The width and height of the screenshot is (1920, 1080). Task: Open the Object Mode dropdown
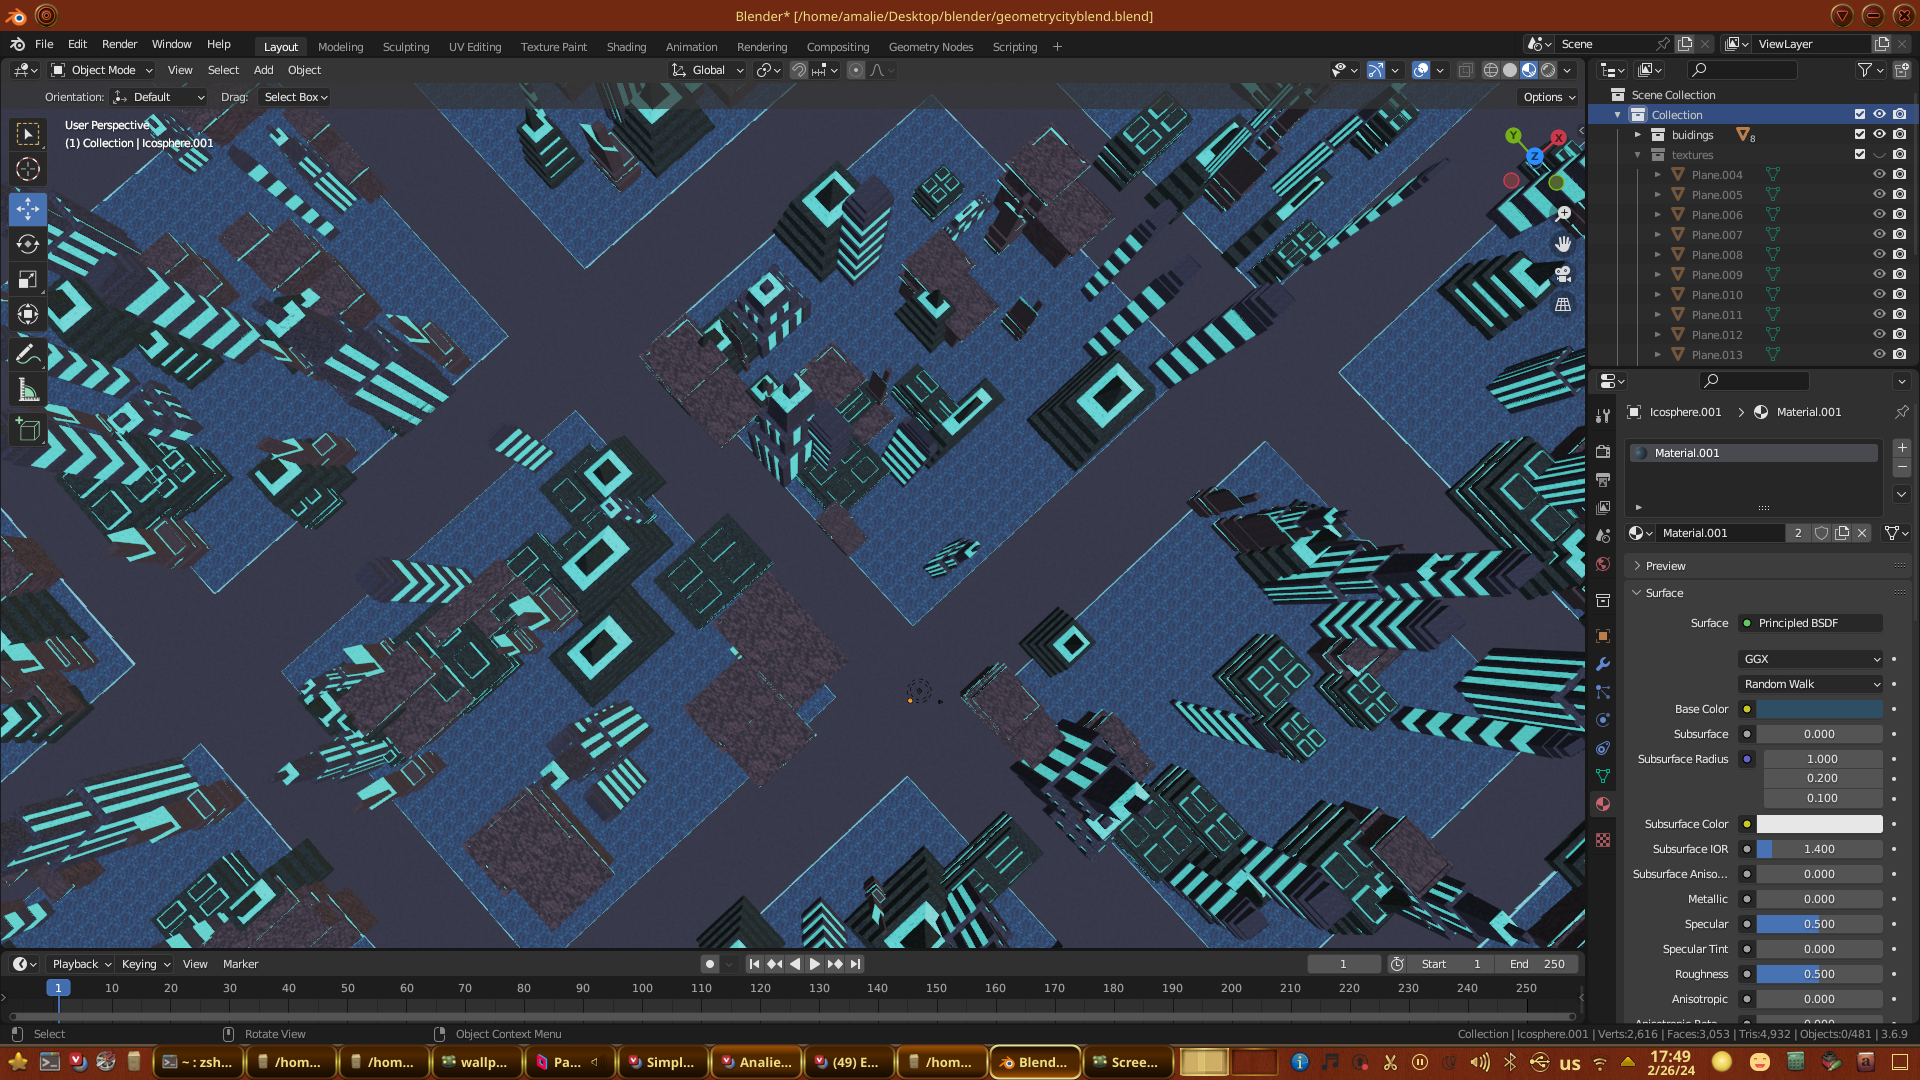103,70
